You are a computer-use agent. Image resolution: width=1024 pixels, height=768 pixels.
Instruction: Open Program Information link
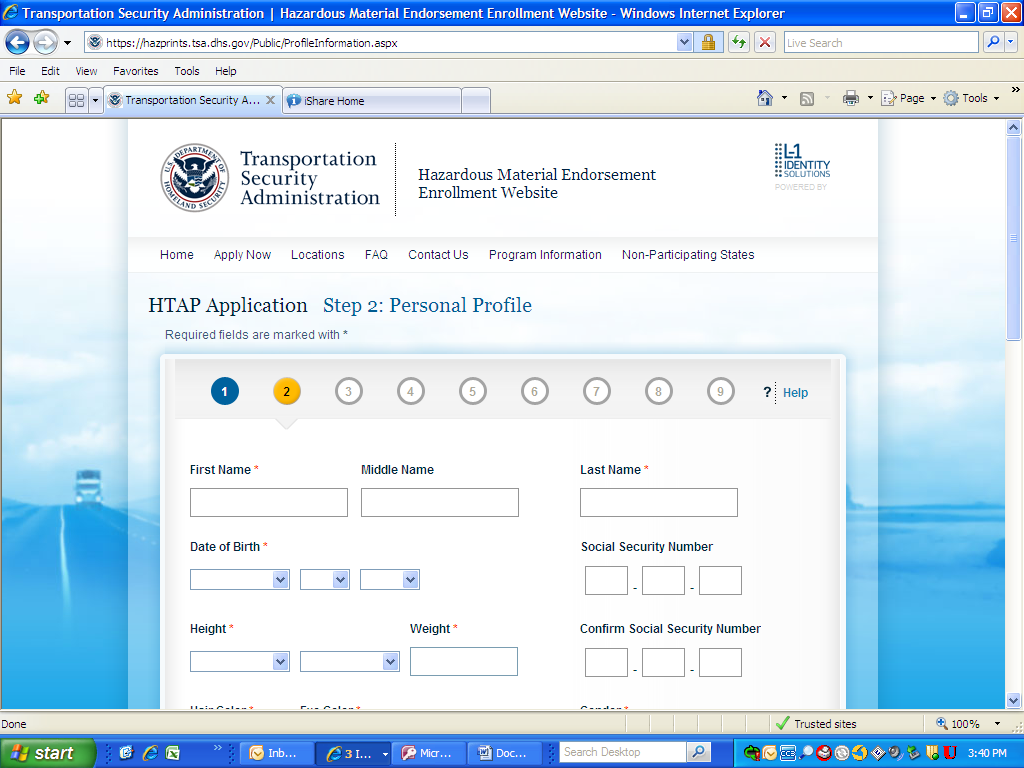(x=545, y=255)
